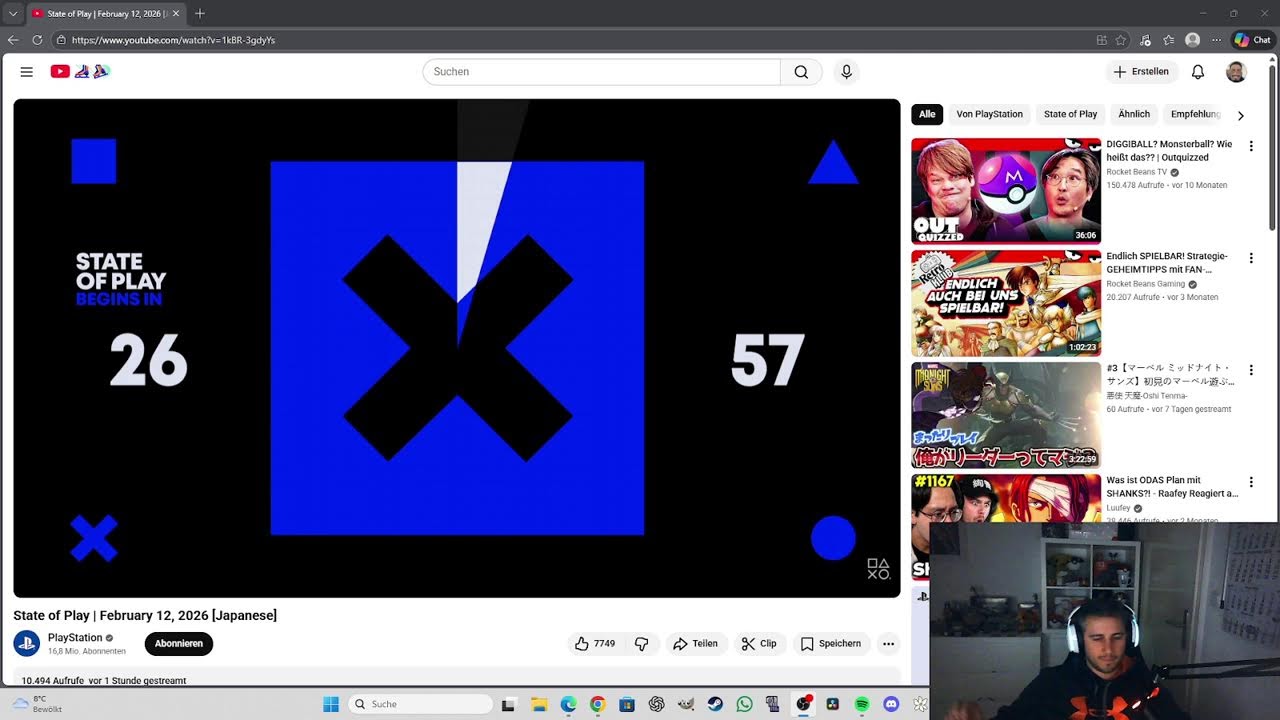Open the DIGGIBALL Outquizzed video thumbnail

point(1006,191)
